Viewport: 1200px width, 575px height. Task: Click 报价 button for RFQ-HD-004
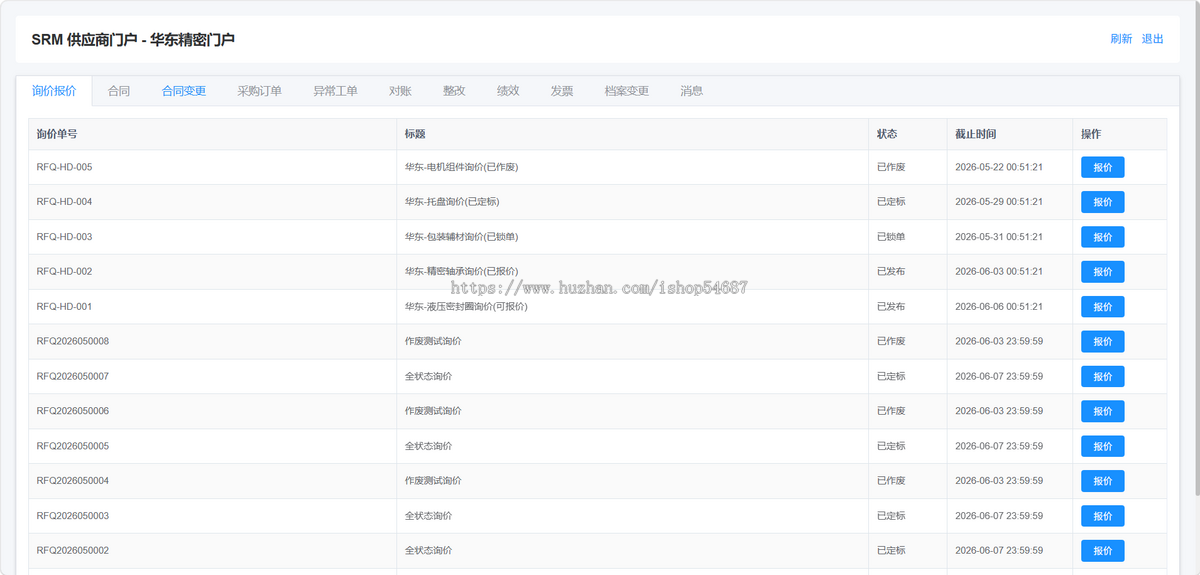coord(1103,202)
